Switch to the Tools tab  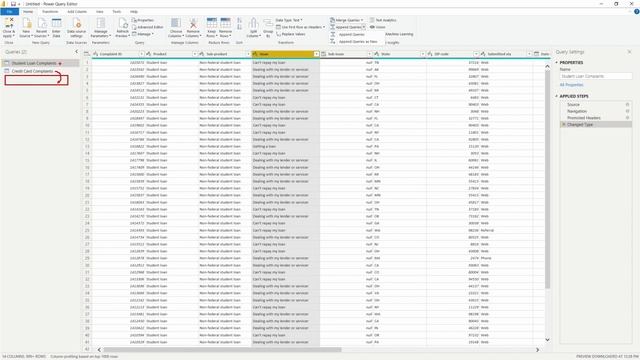click(x=117, y=11)
